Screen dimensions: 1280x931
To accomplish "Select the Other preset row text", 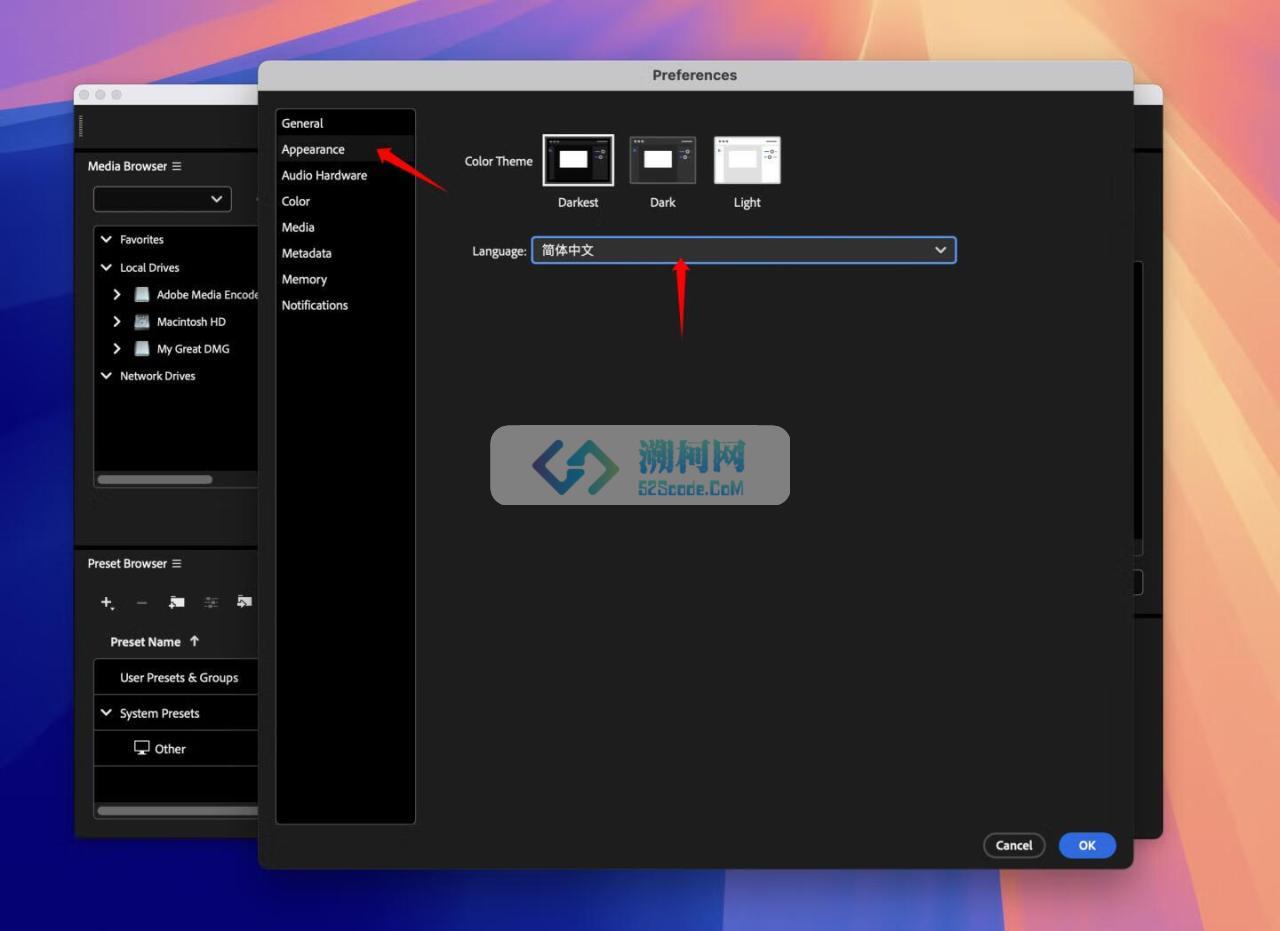I will click(x=170, y=748).
